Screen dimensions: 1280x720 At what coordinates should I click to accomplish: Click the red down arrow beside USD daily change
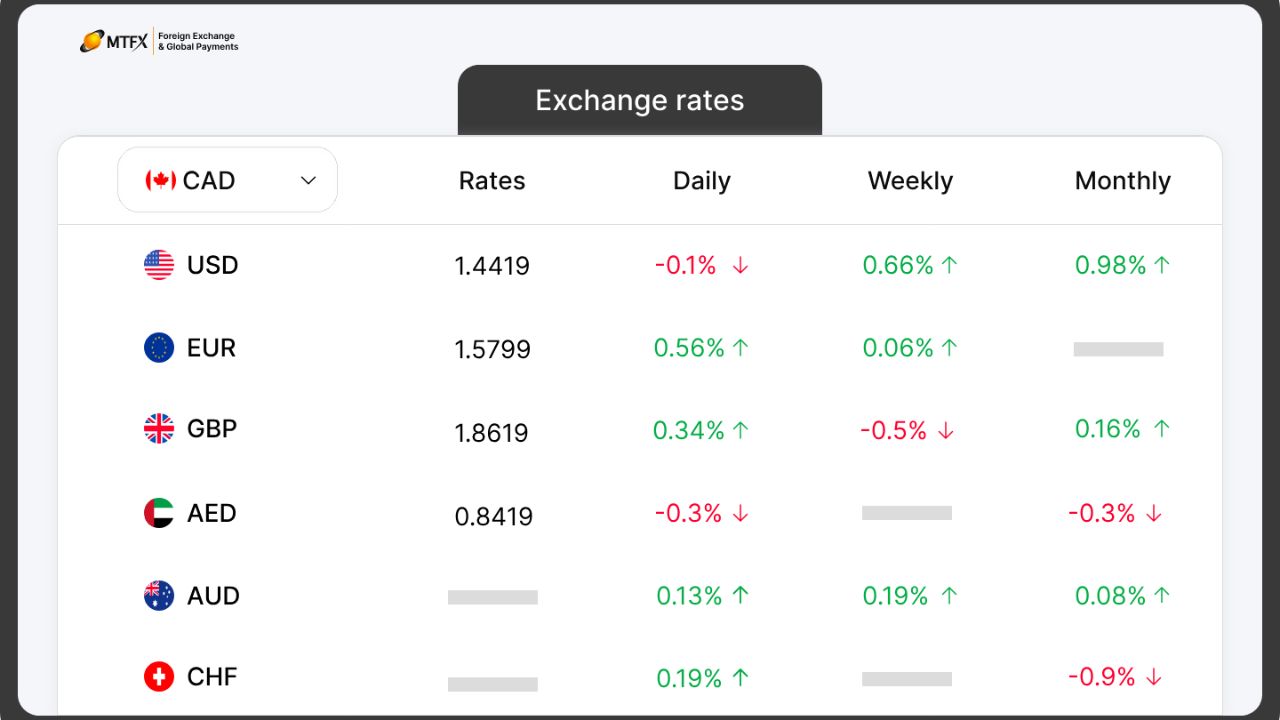point(738,266)
